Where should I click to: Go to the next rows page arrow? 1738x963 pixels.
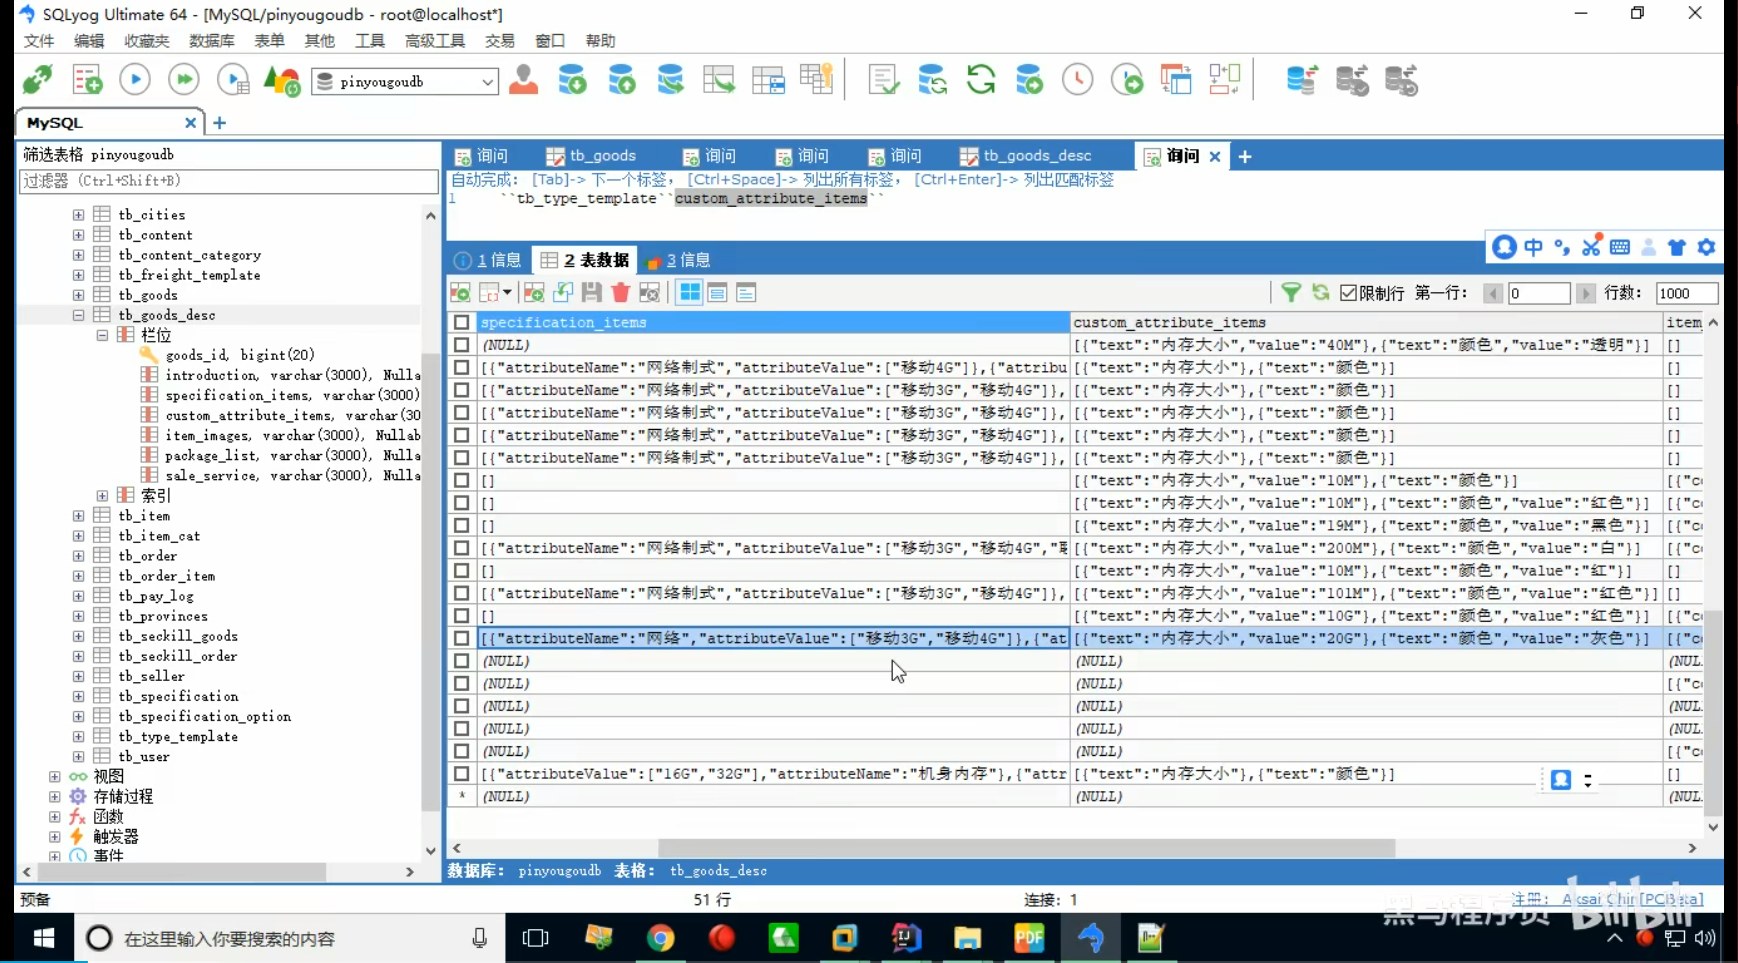(x=1585, y=293)
